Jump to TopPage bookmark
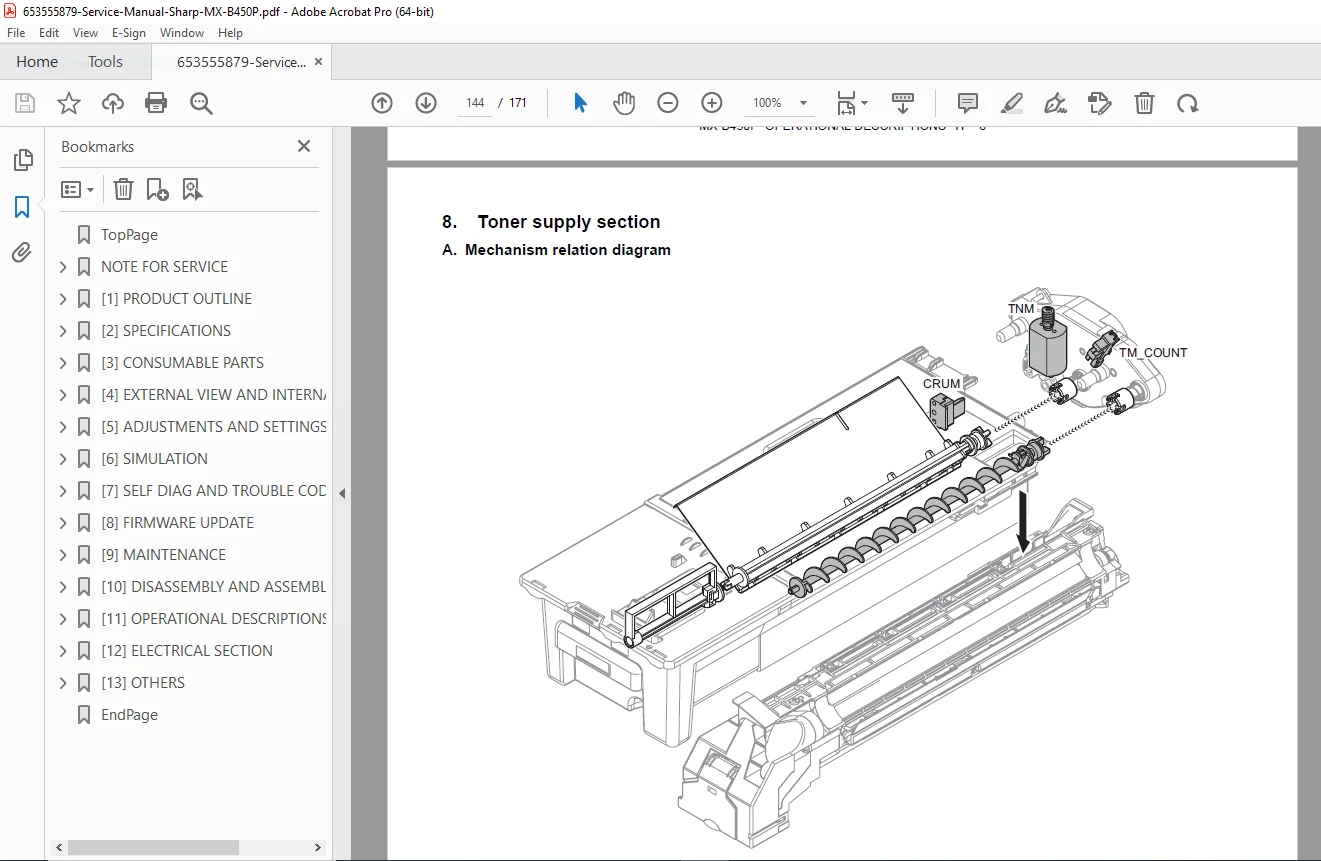1321x861 pixels. 129,235
